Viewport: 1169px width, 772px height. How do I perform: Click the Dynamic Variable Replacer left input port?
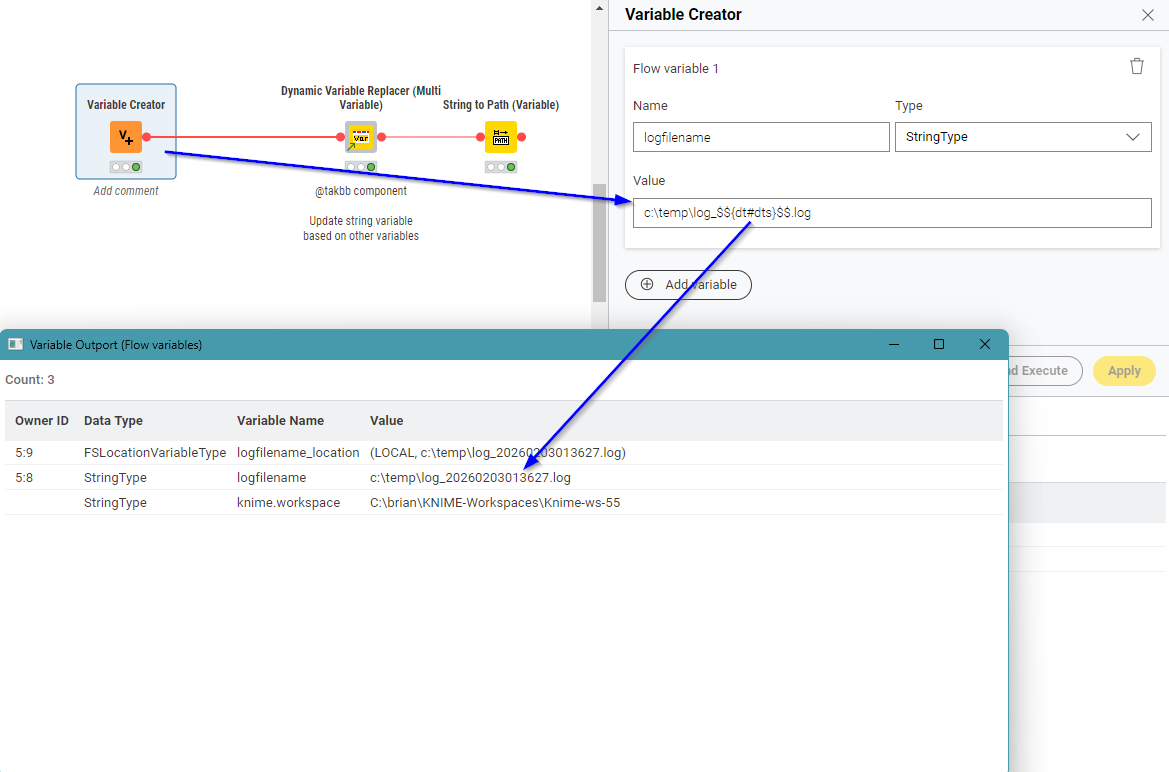point(340,137)
